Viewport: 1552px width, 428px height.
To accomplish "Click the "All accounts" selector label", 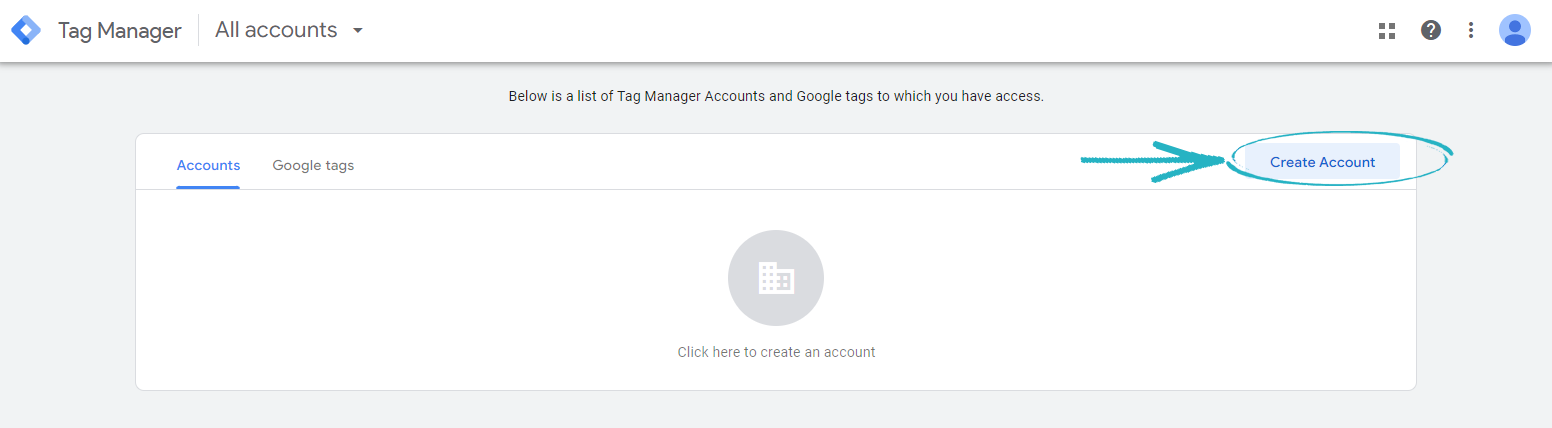I will click(276, 30).
